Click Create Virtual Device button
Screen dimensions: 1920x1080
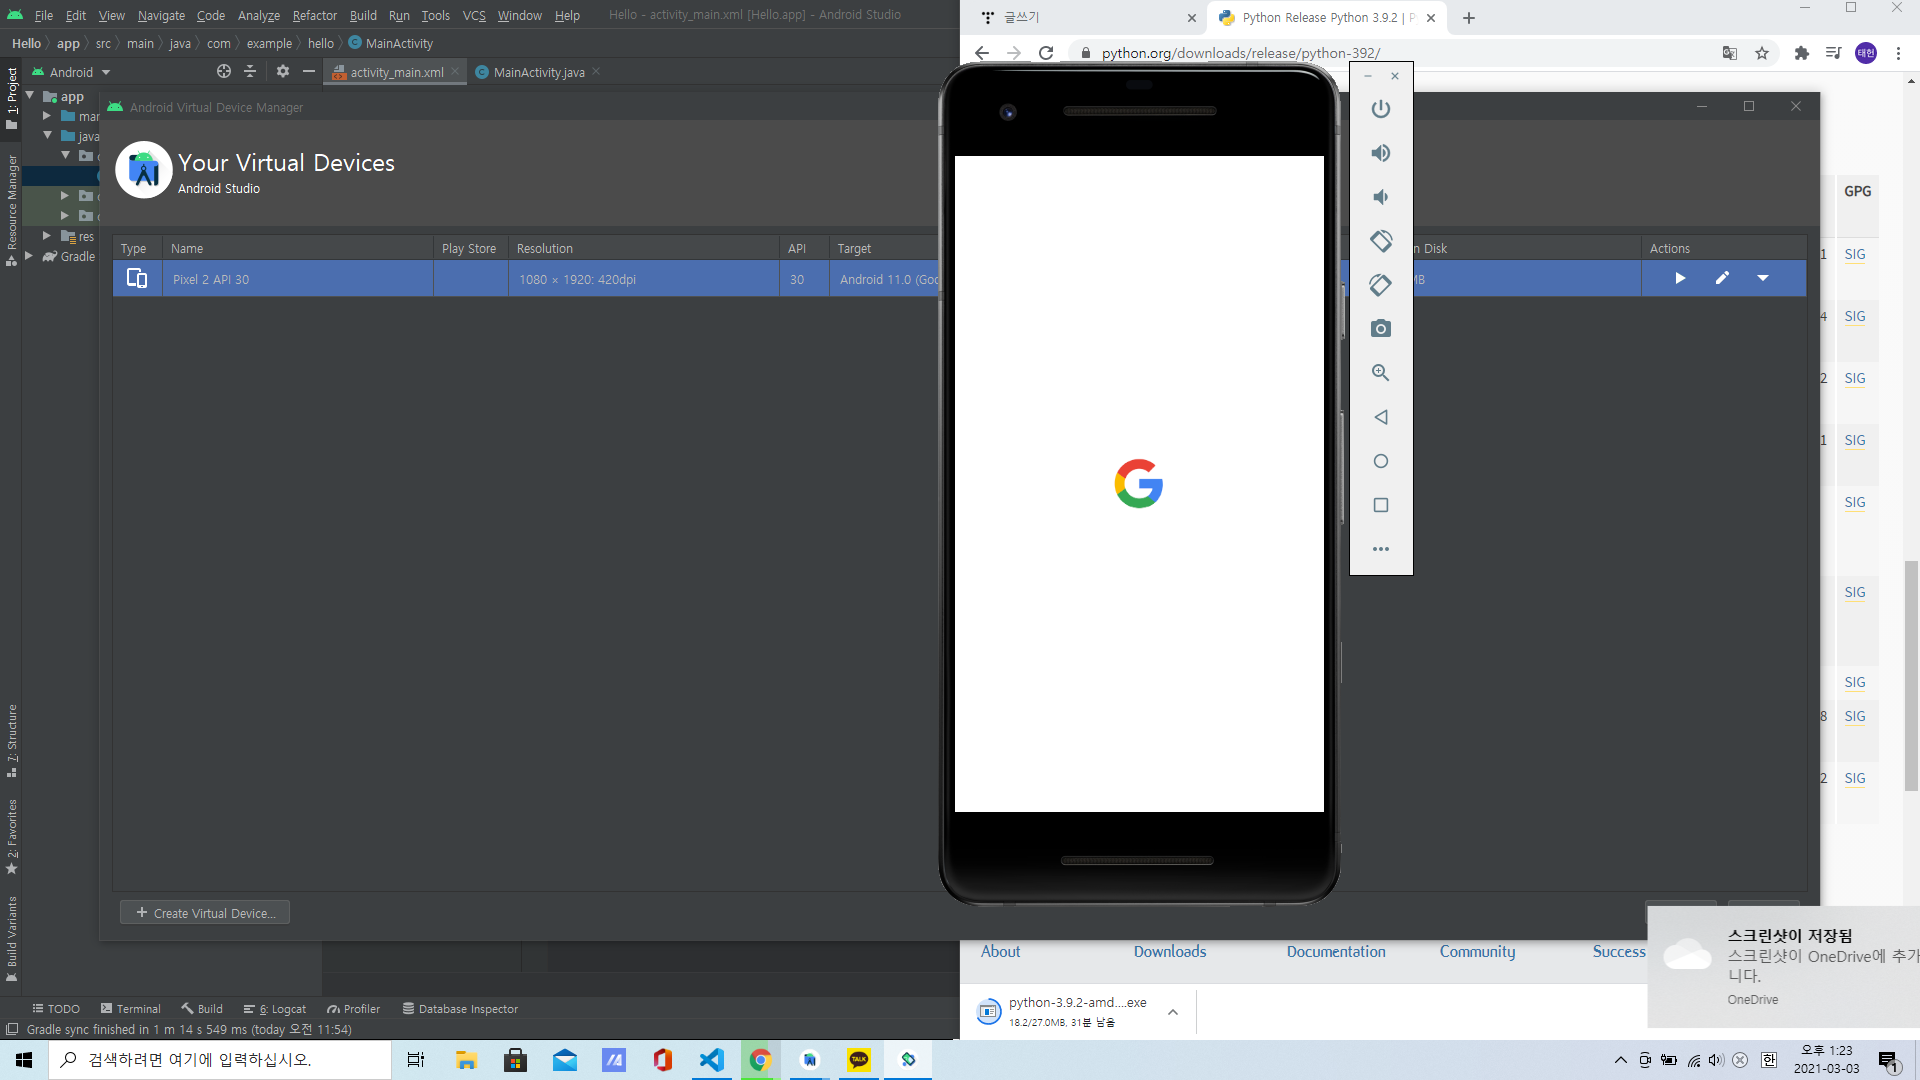[205, 913]
